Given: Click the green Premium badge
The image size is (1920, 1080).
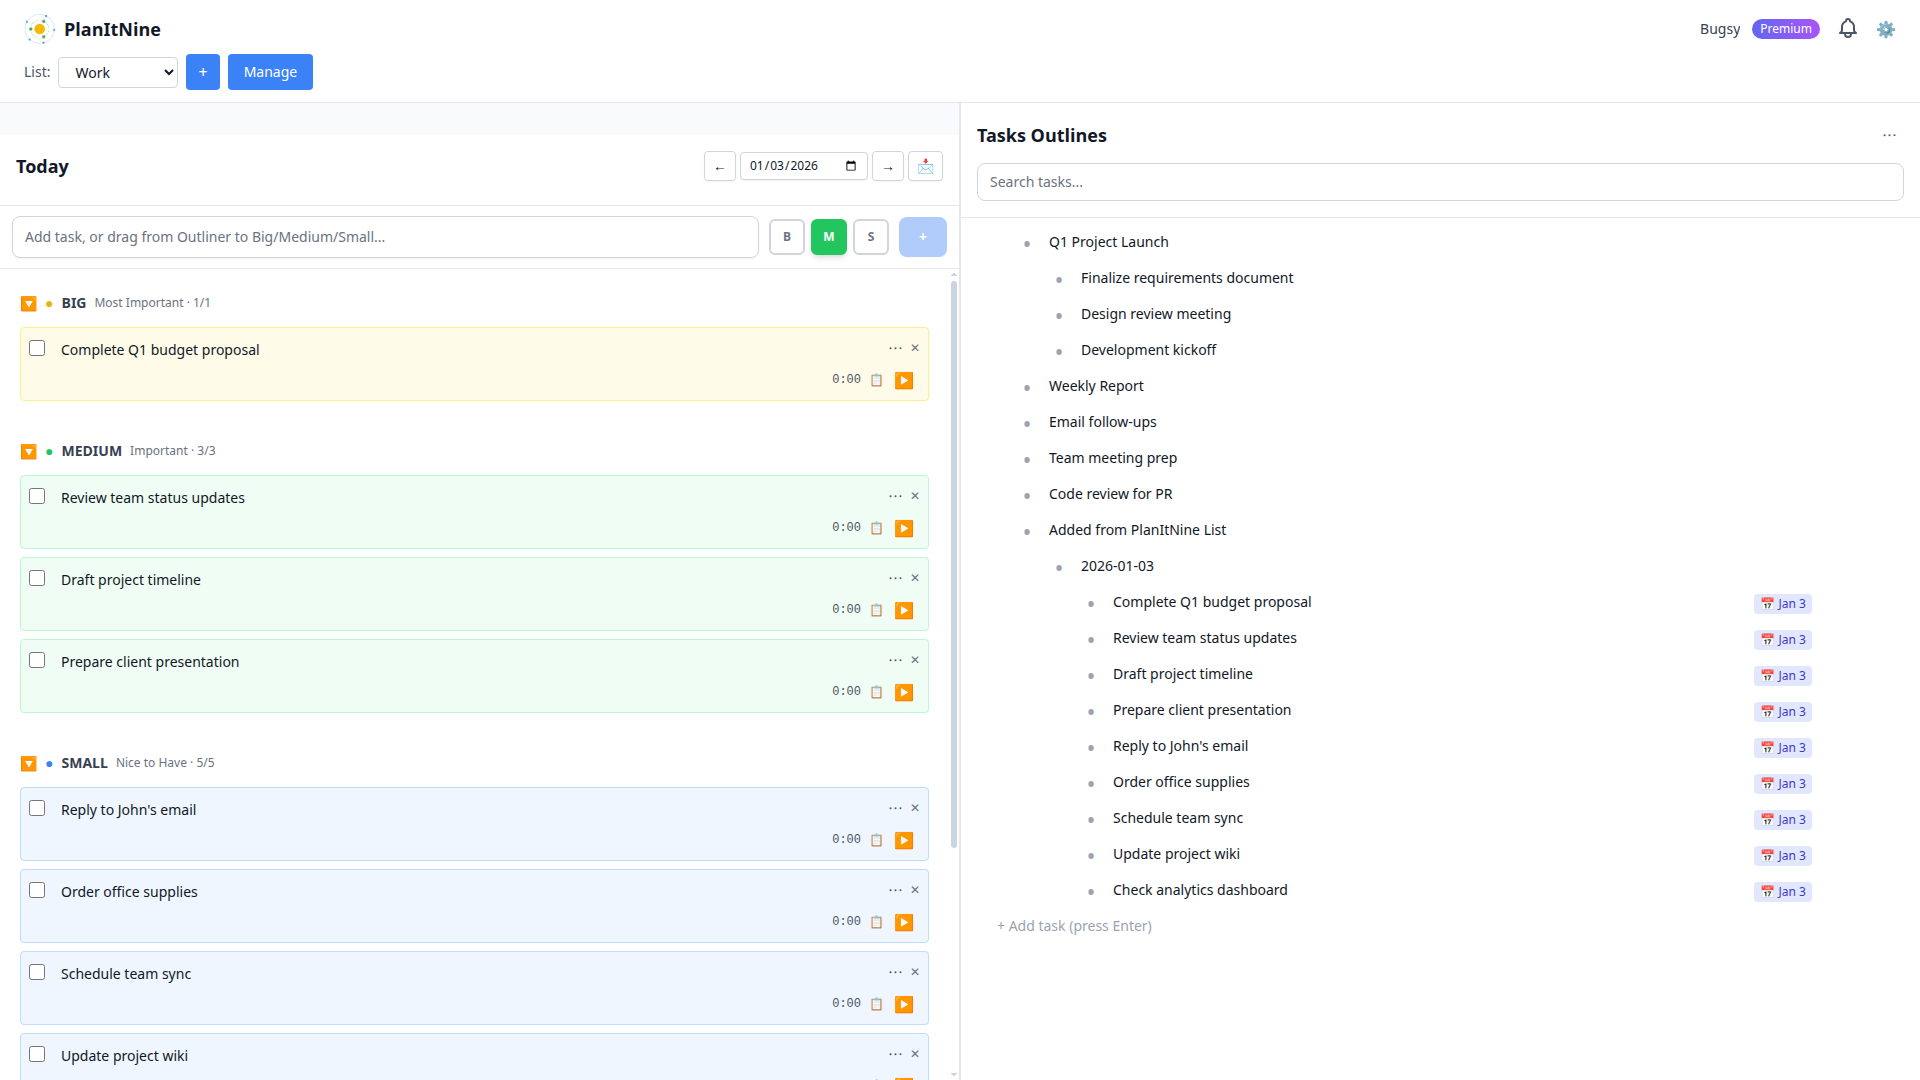Looking at the screenshot, I should point(1786,28).
